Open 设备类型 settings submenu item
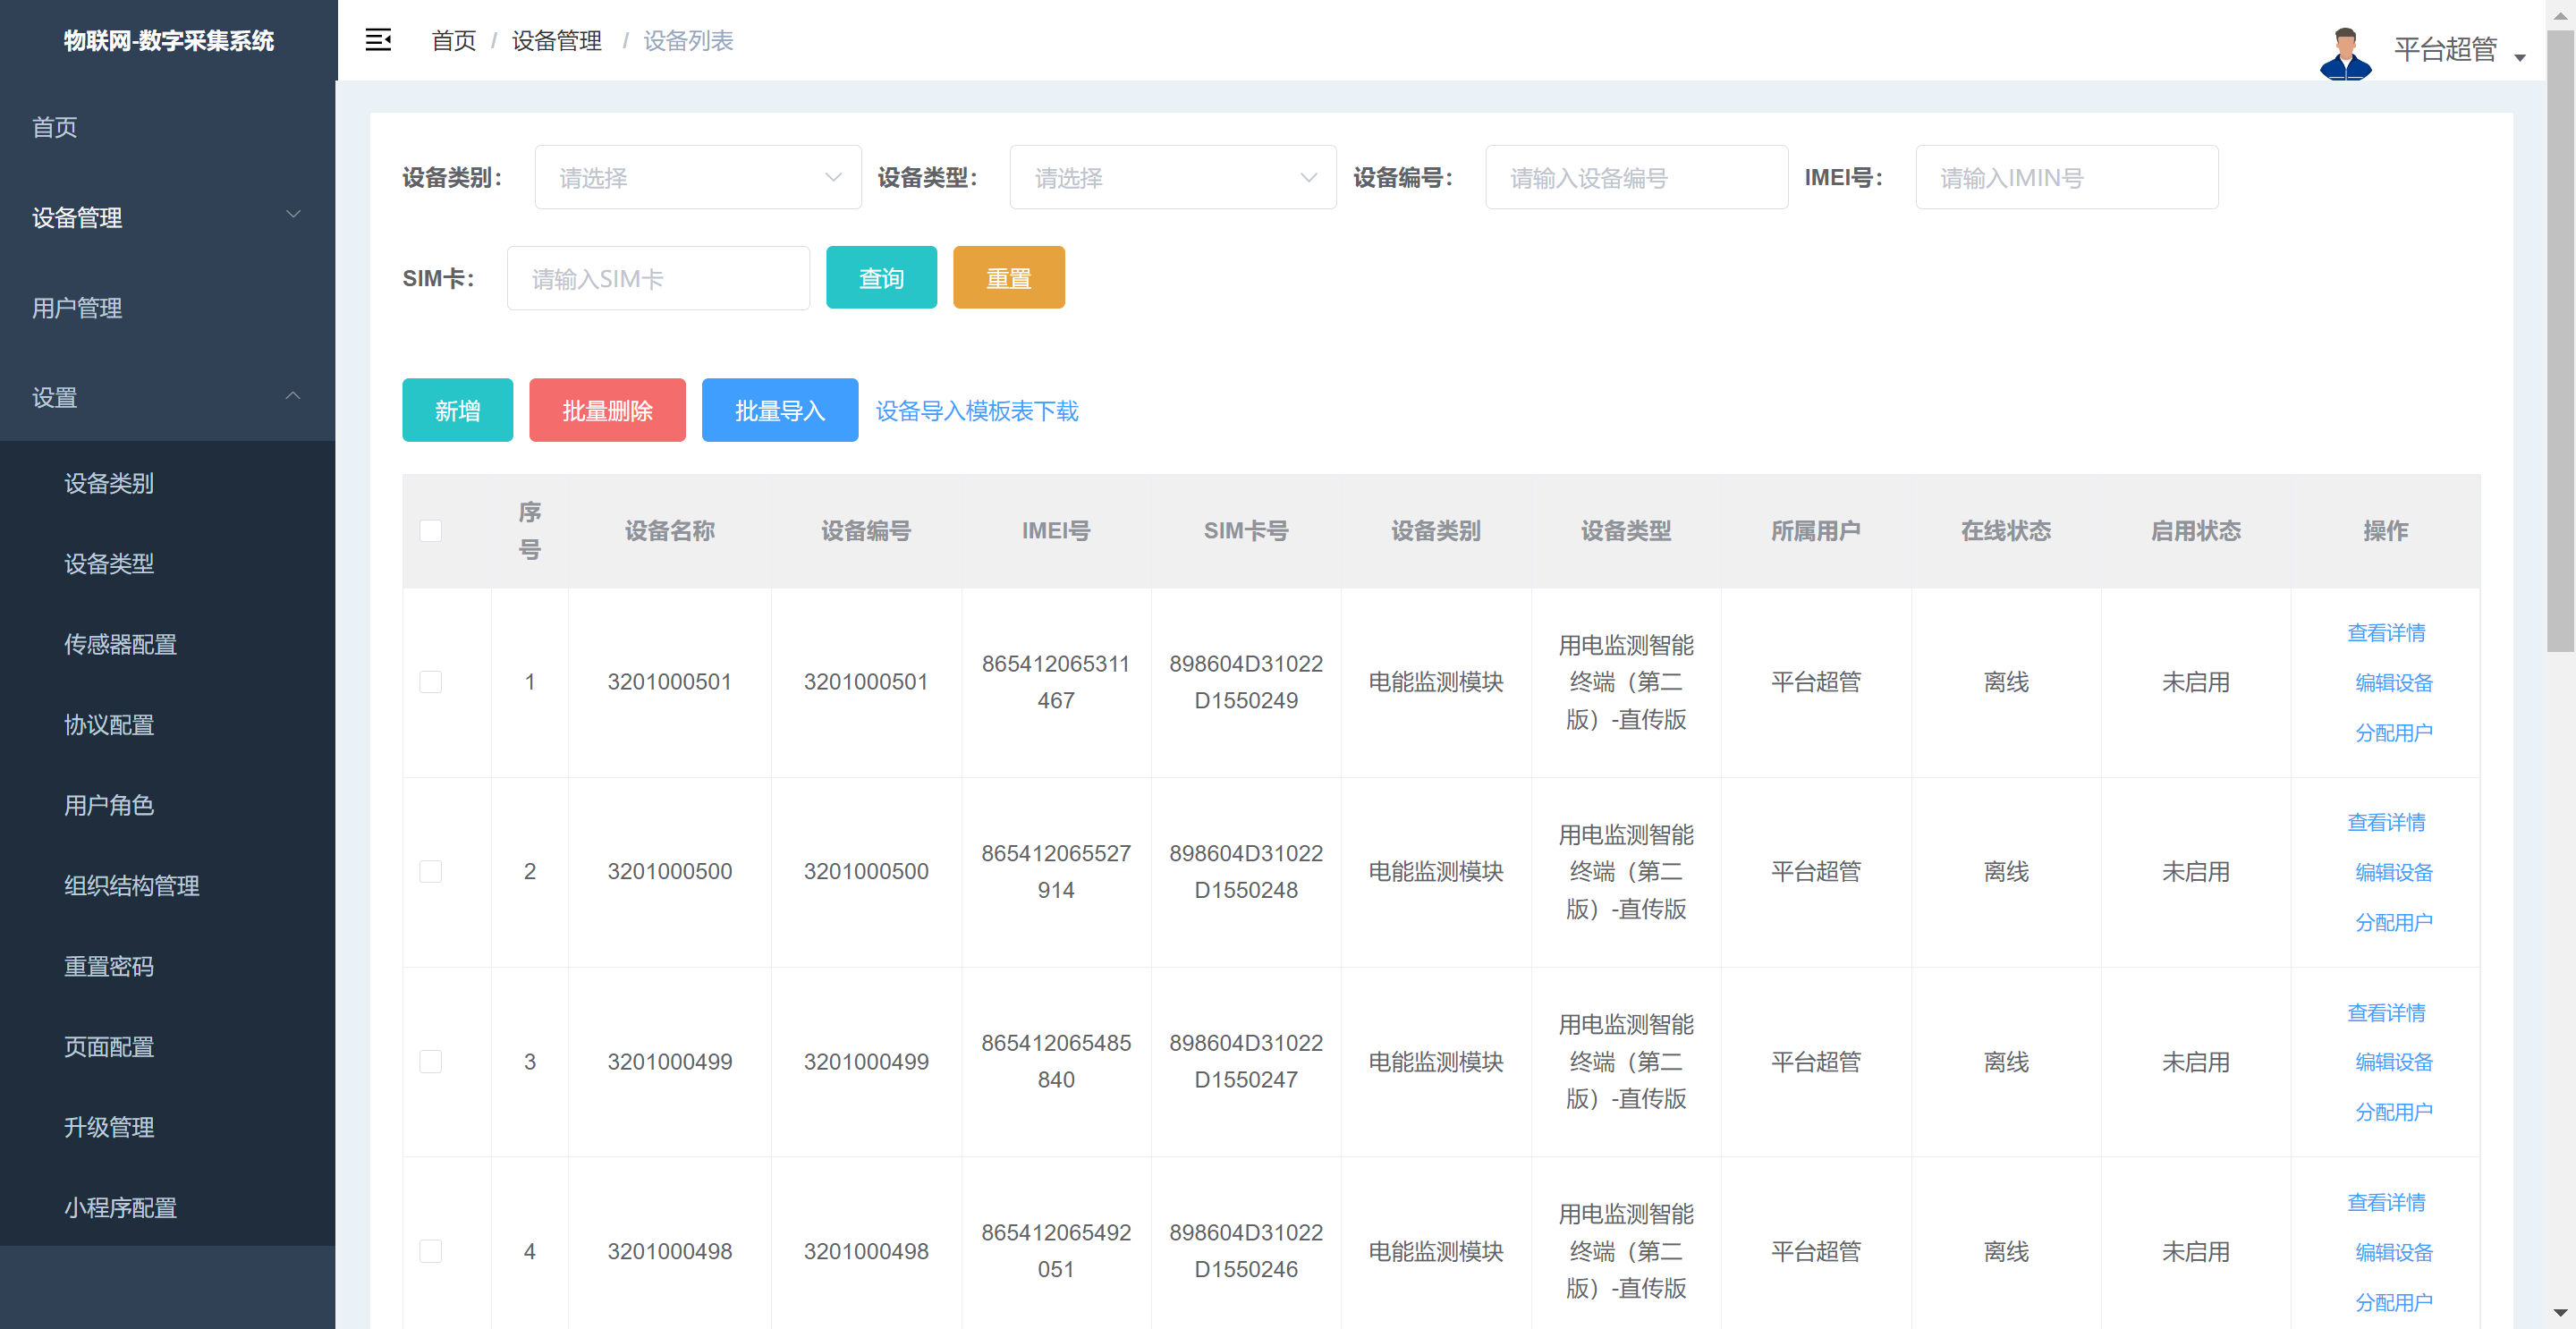 coord(168,563)
